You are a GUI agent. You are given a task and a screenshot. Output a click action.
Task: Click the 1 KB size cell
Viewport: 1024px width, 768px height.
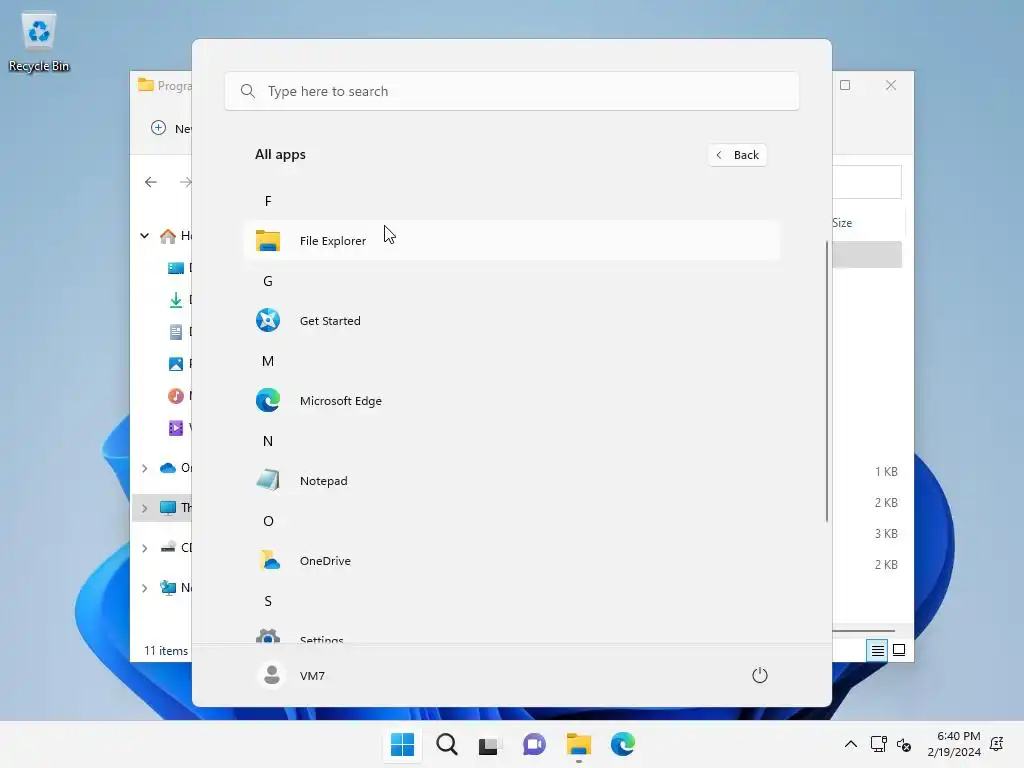[x=886, y=472]
